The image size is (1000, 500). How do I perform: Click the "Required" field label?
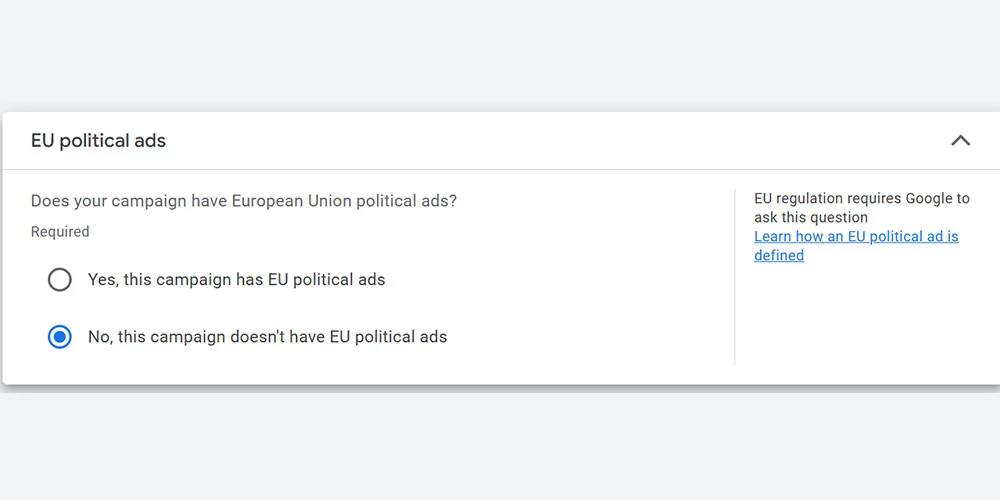(x=60, y=232)
